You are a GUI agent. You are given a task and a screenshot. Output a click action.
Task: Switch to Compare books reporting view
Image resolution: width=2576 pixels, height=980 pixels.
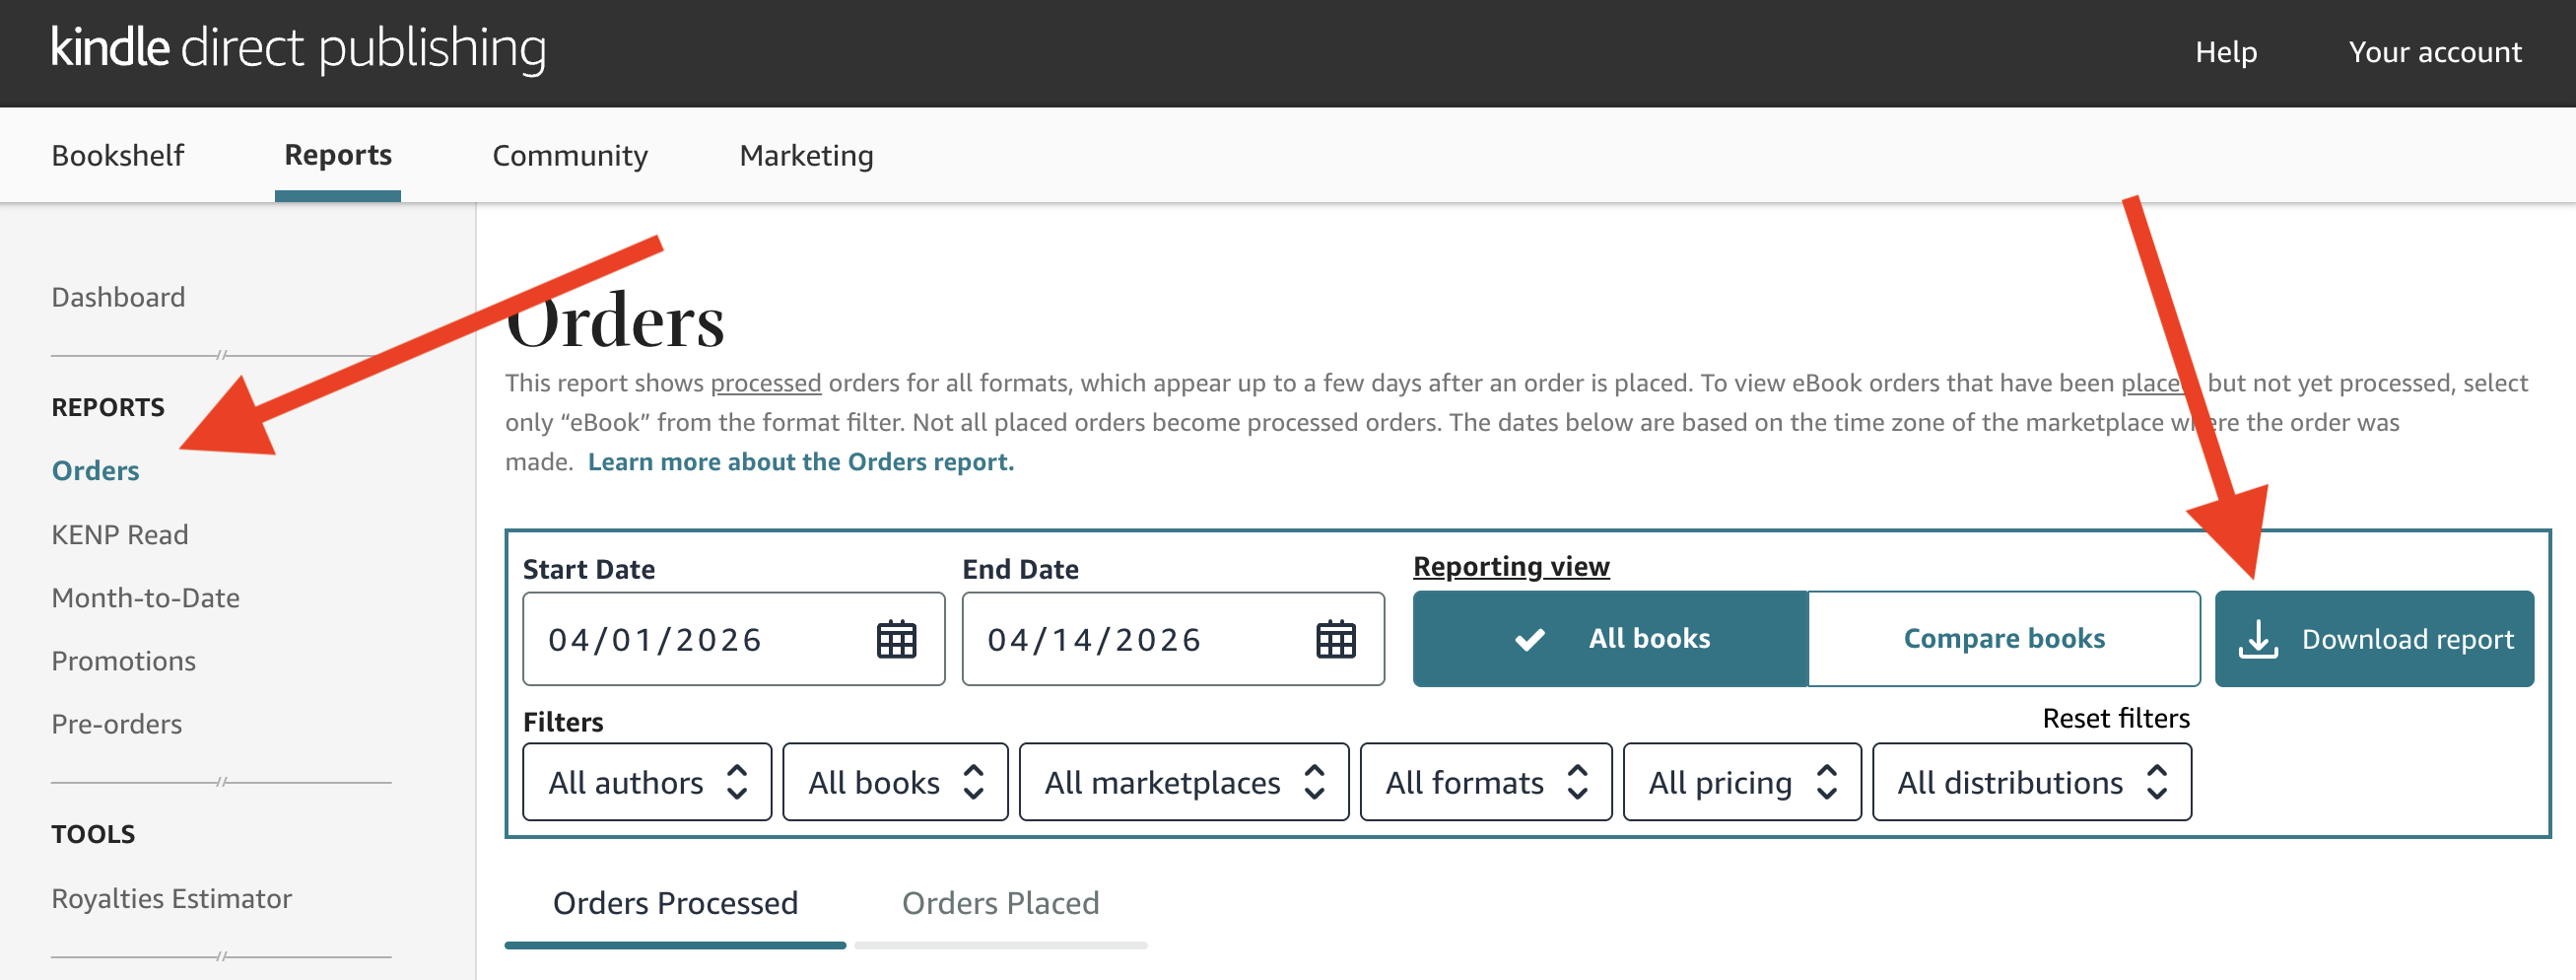[x=2004, y=638]
